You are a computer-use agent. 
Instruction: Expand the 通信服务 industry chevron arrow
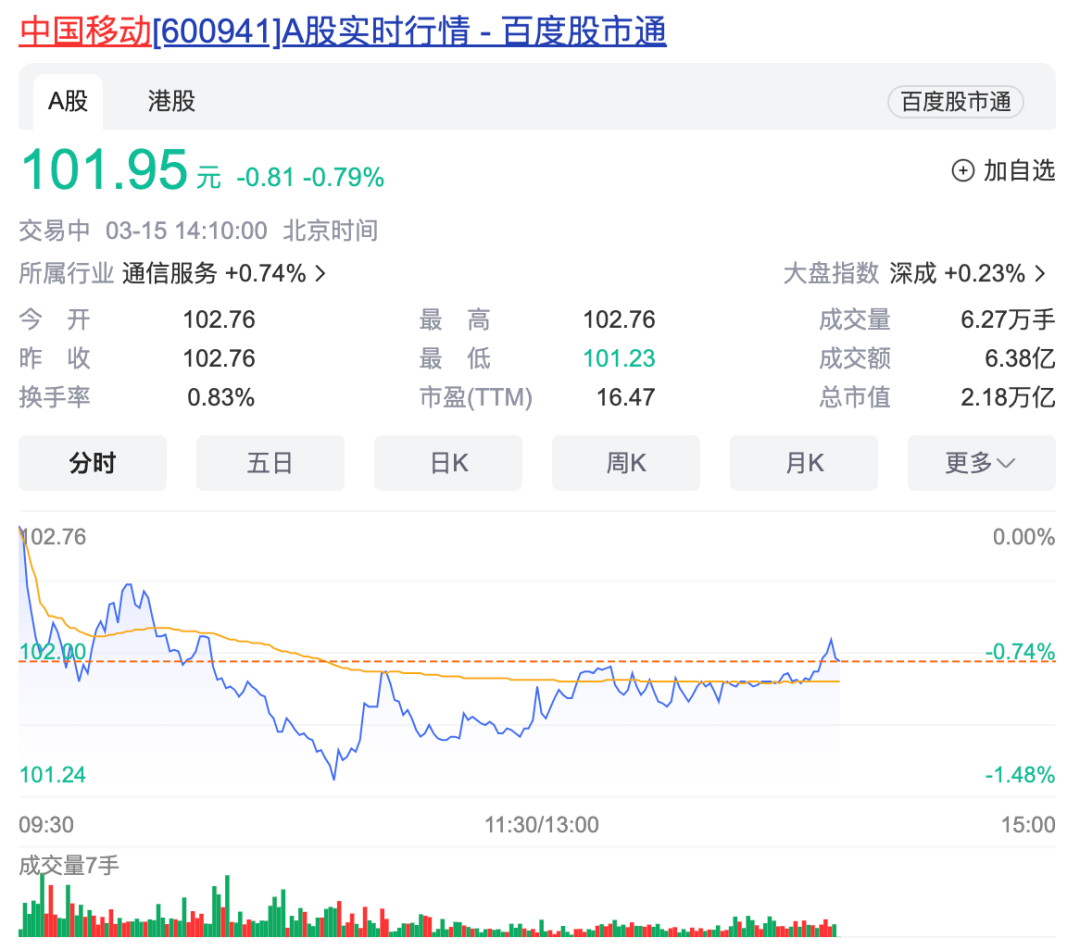tap(320, 273)
